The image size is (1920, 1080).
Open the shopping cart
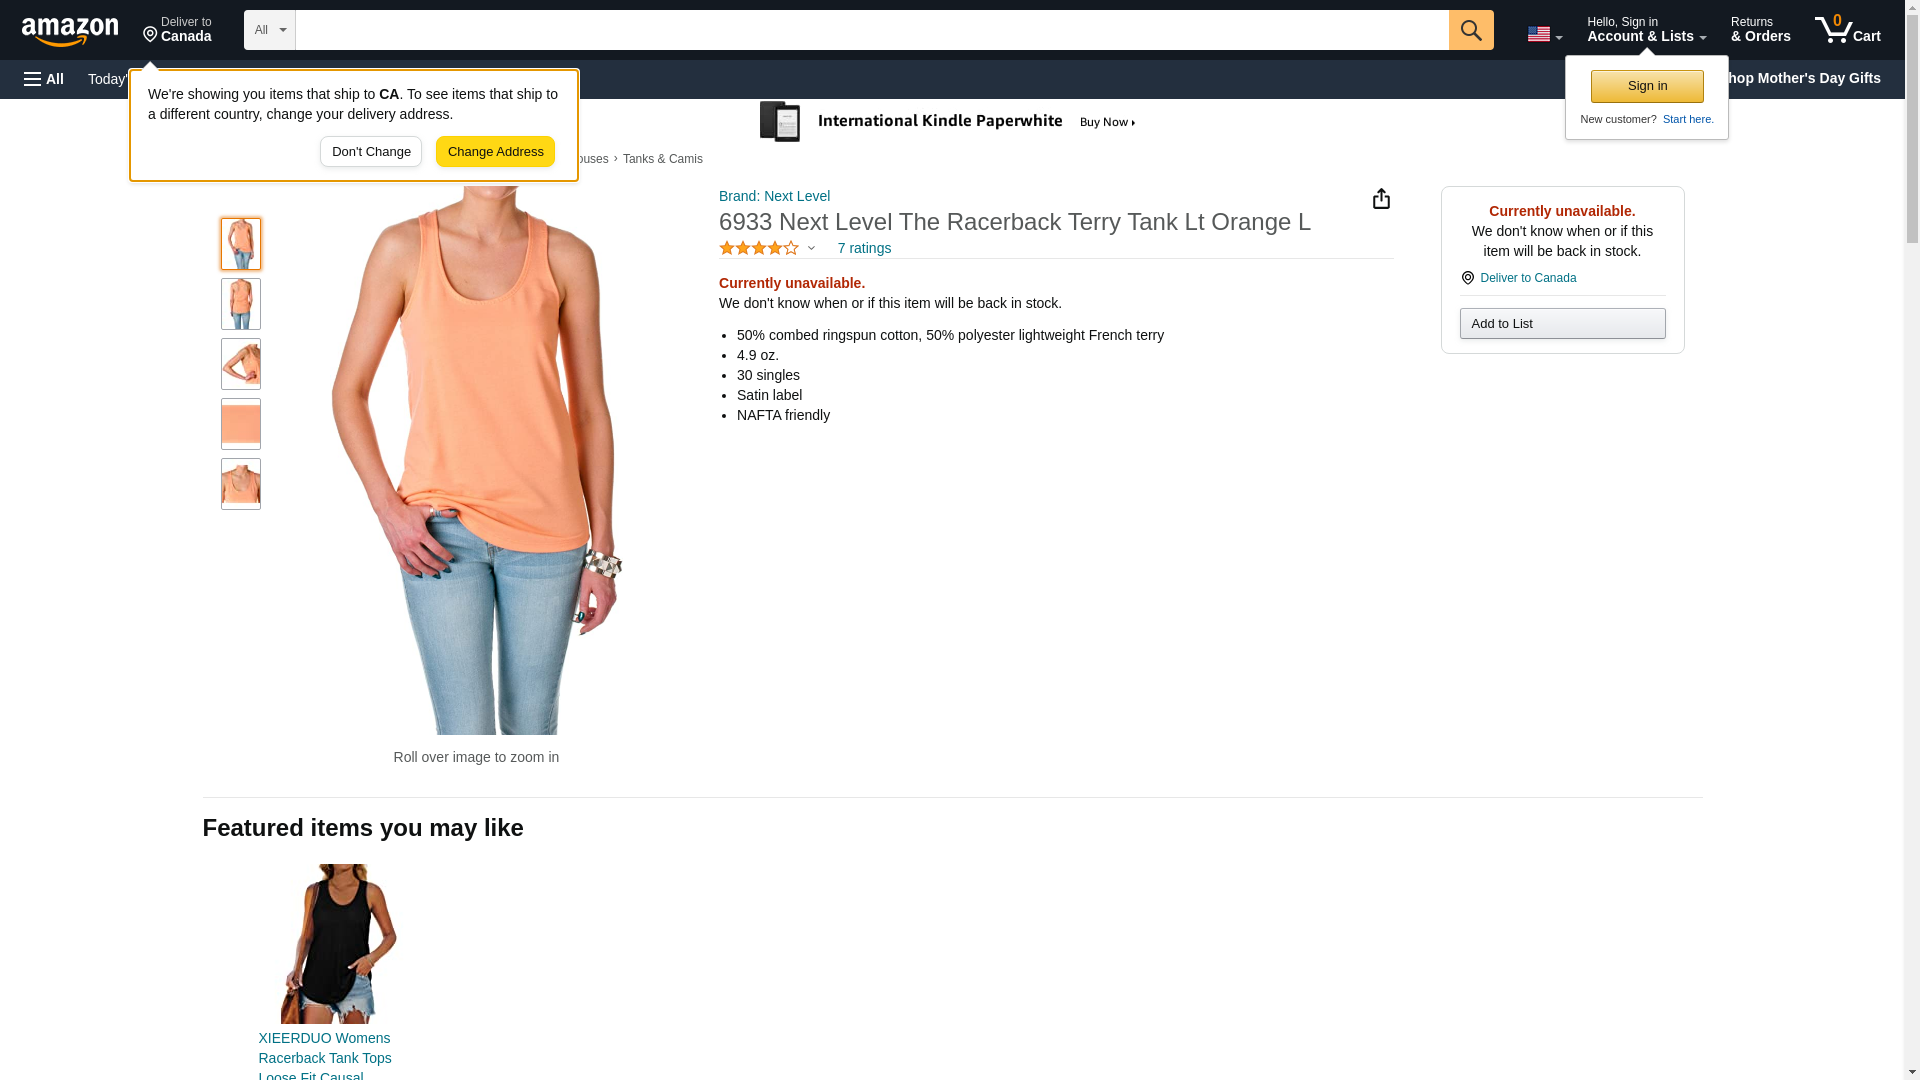coord(1847,30)
